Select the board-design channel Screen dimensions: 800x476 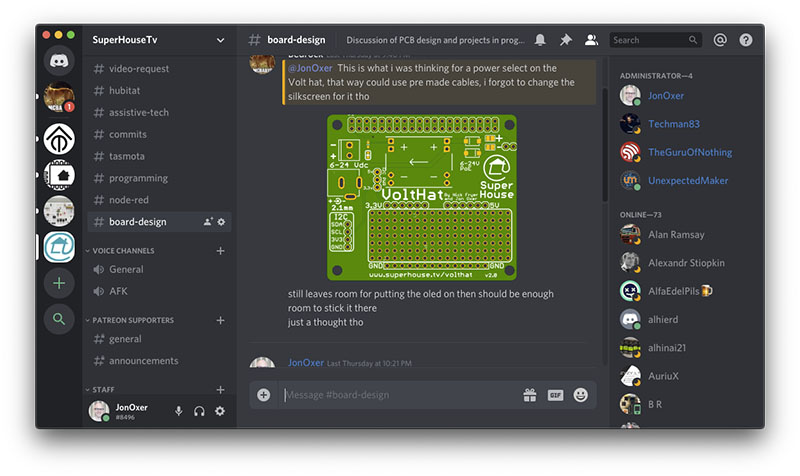click(159, 222)
